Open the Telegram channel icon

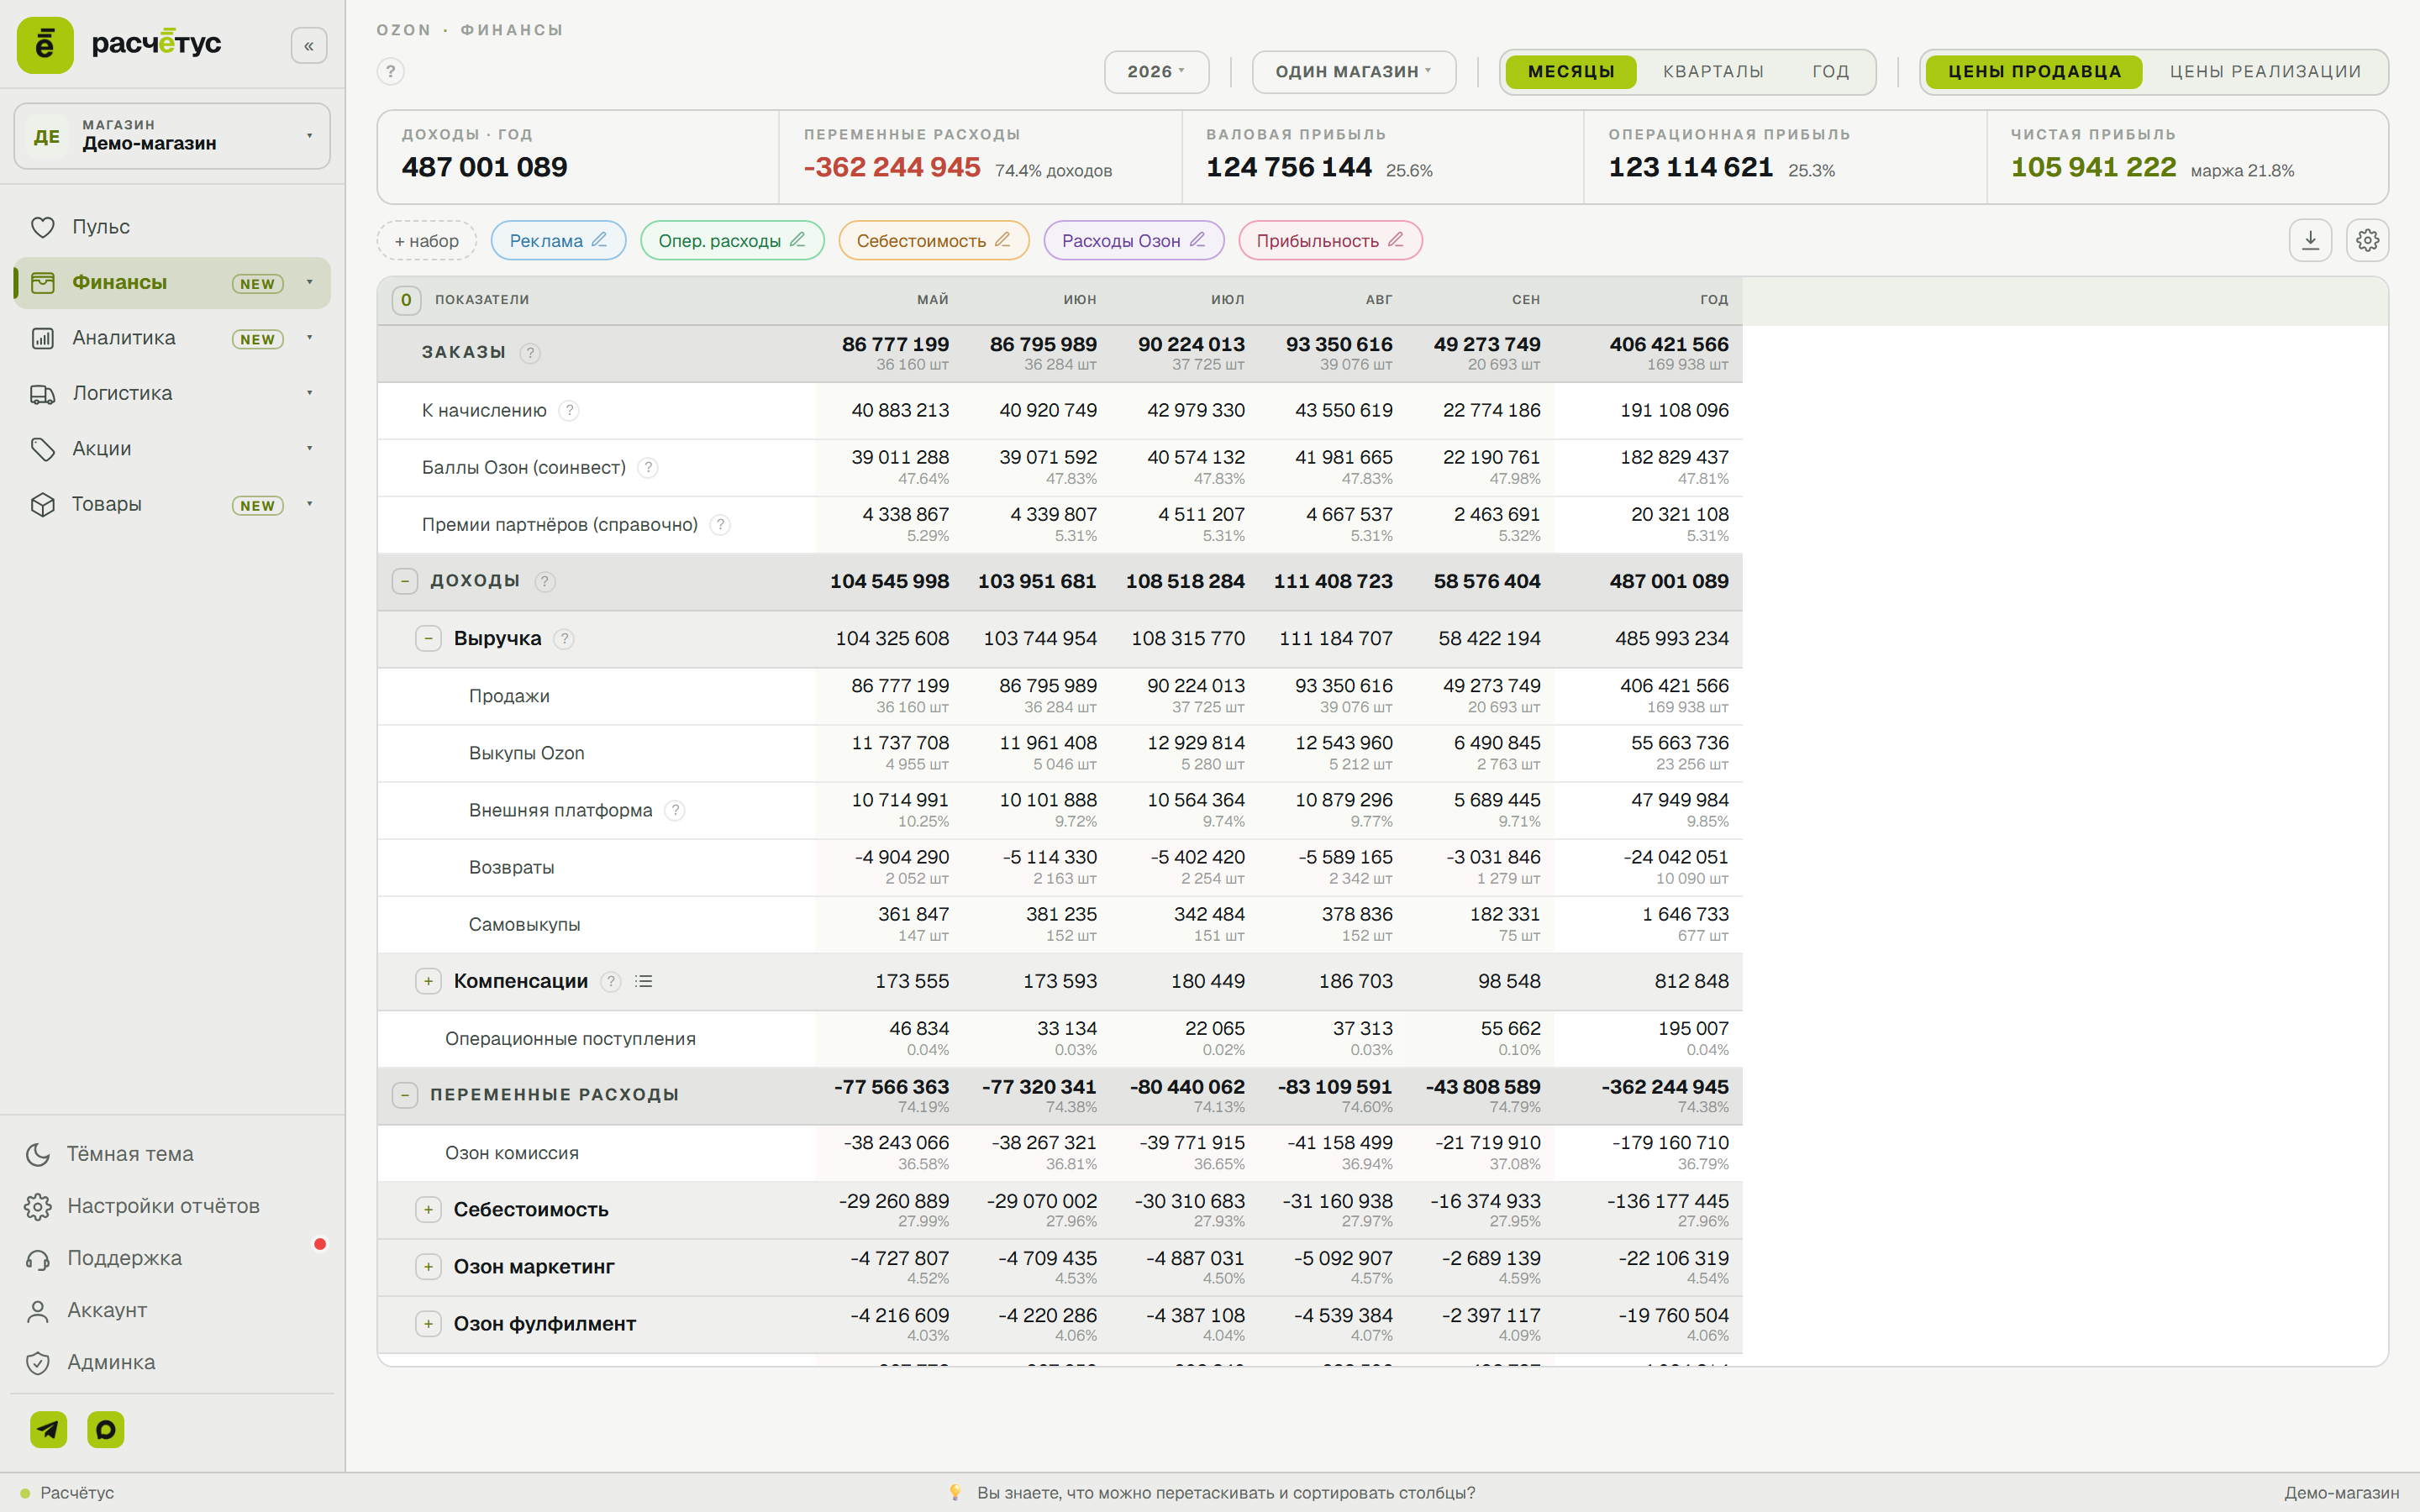tap(48, 1429)
